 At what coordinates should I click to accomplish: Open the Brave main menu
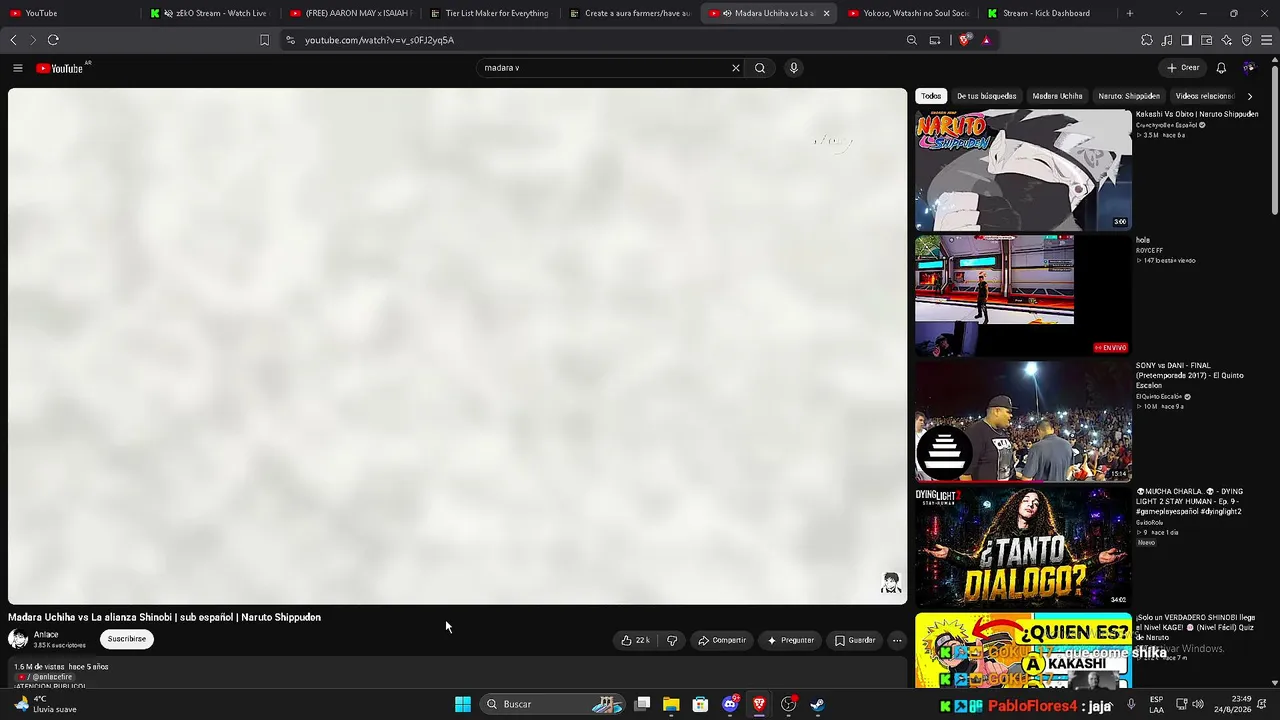[x=1267, y=40]
